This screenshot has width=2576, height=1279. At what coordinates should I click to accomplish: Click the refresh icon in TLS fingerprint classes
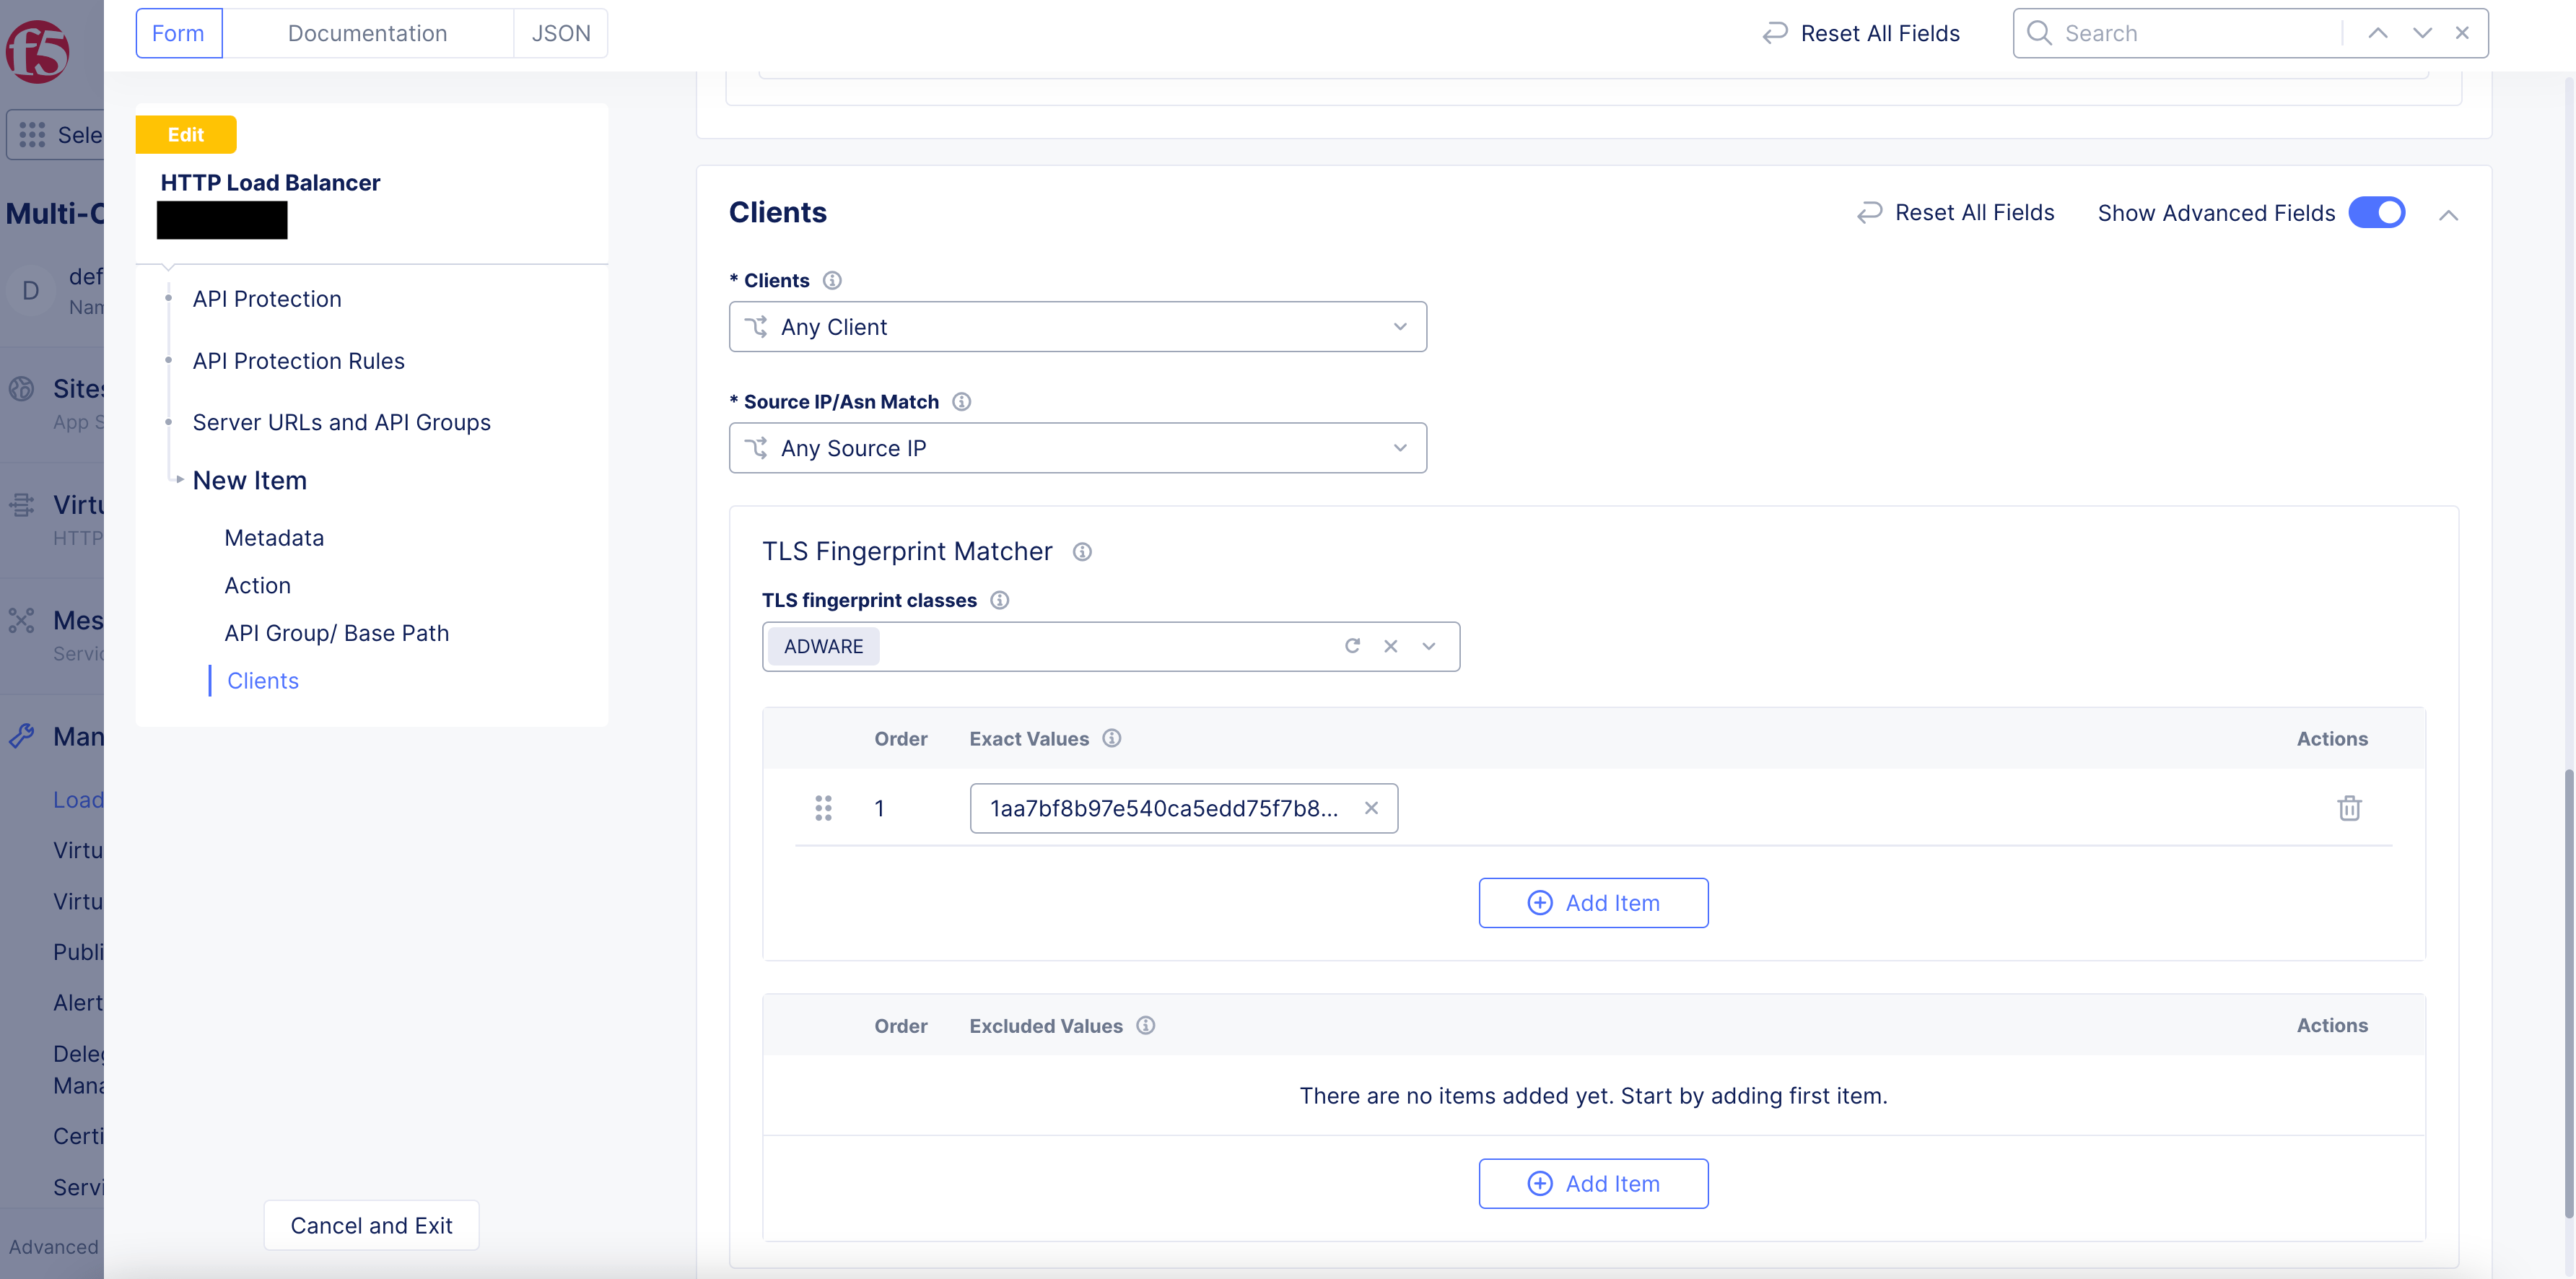click(1352, 646)
